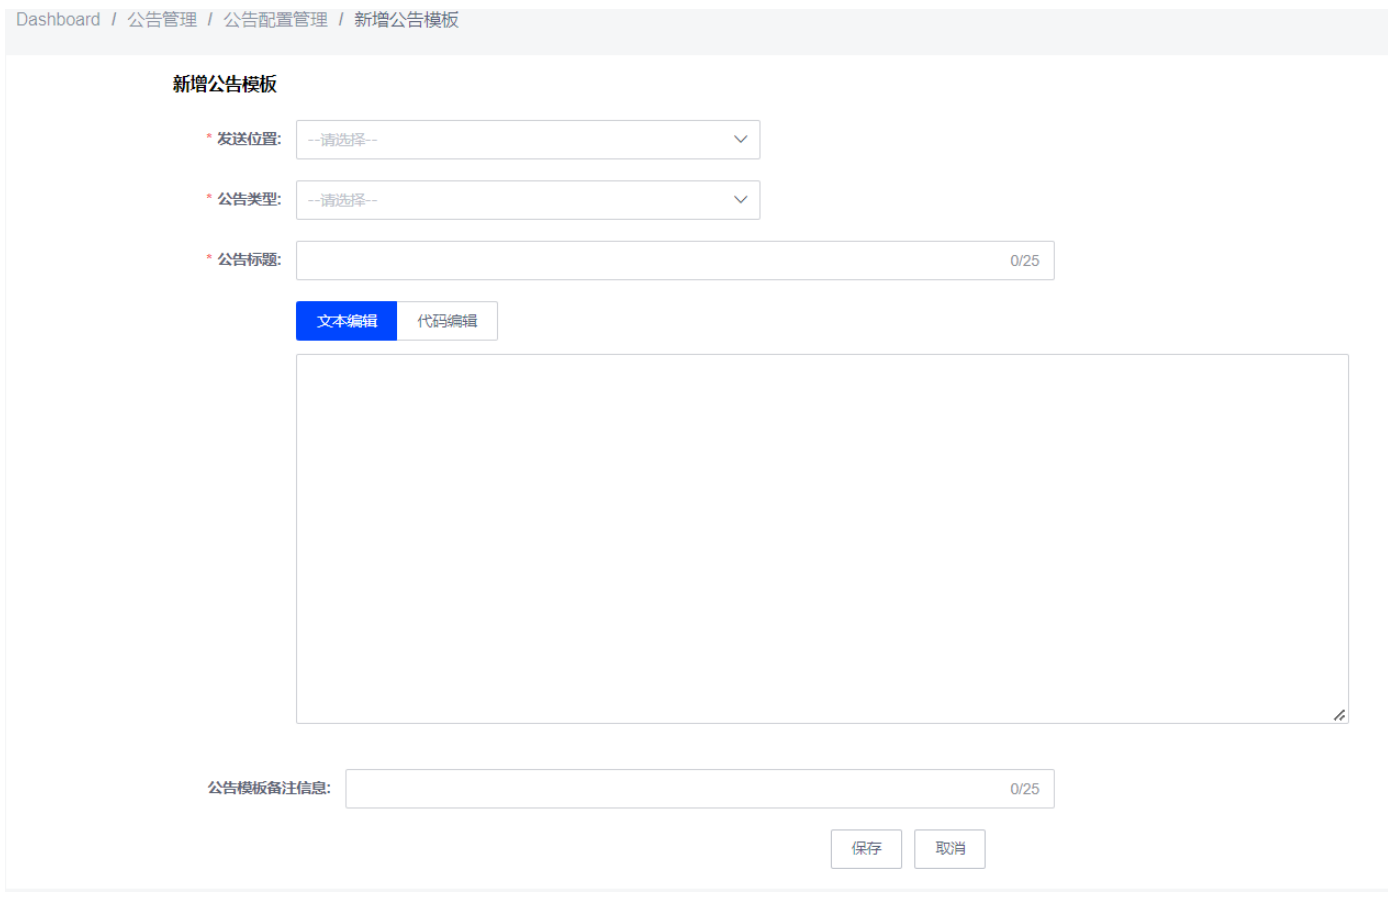Image resolution: width=1388 pixels, height=908 pixels.
Task: Click the 公告类型 field label
Action: pos(249,199)
